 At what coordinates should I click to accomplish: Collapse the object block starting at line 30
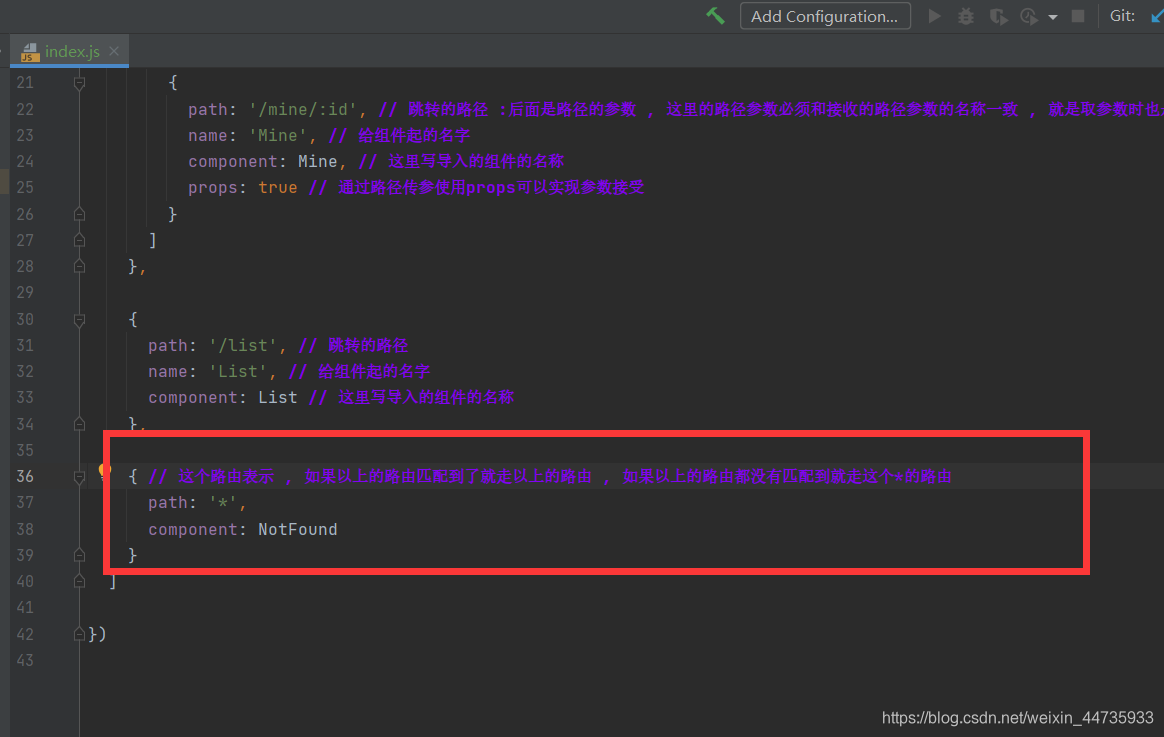point(79,319)
